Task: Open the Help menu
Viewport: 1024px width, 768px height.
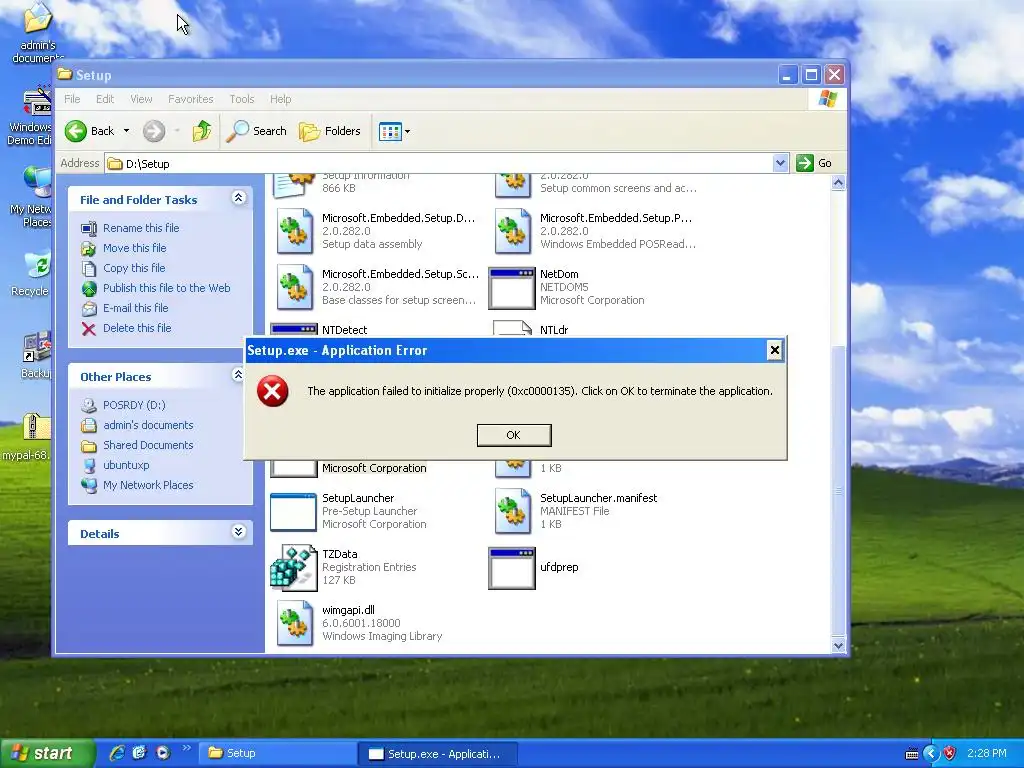Action: (x=280, y=99)
